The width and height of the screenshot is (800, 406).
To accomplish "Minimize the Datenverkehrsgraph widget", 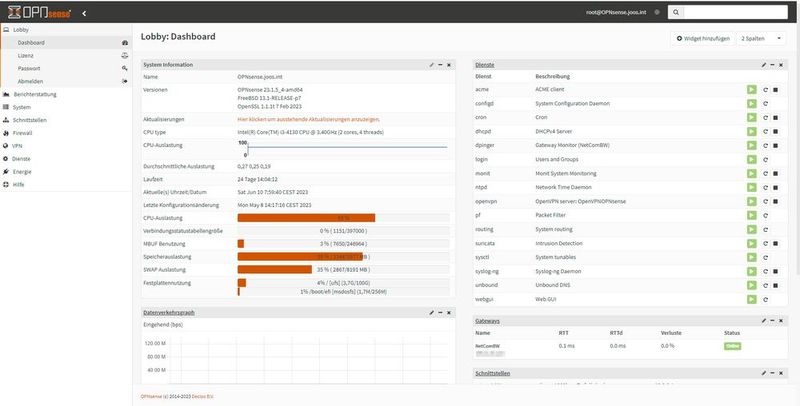I will coord(440,312).
